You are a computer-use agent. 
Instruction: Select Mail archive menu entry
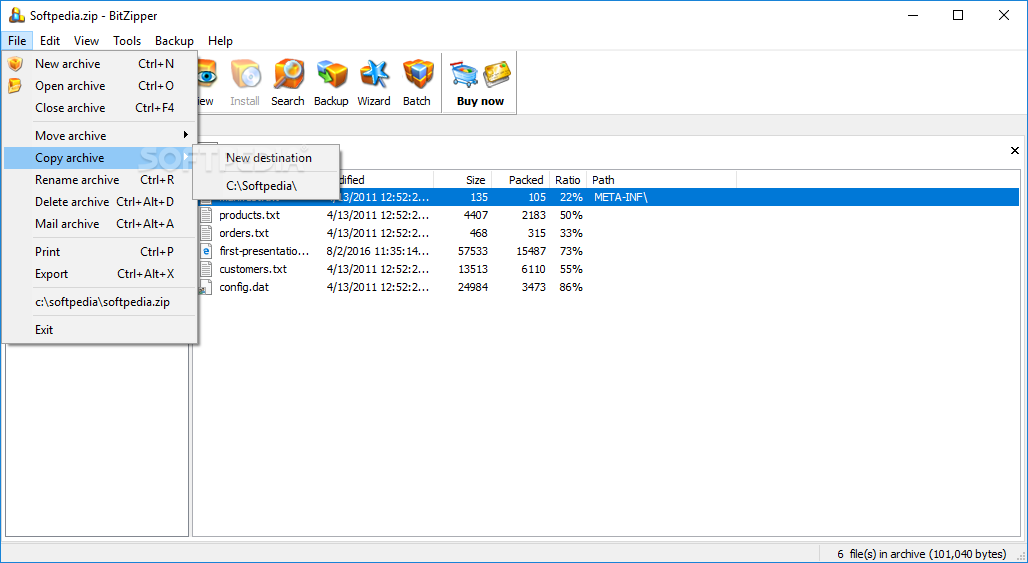click(100, 224)
